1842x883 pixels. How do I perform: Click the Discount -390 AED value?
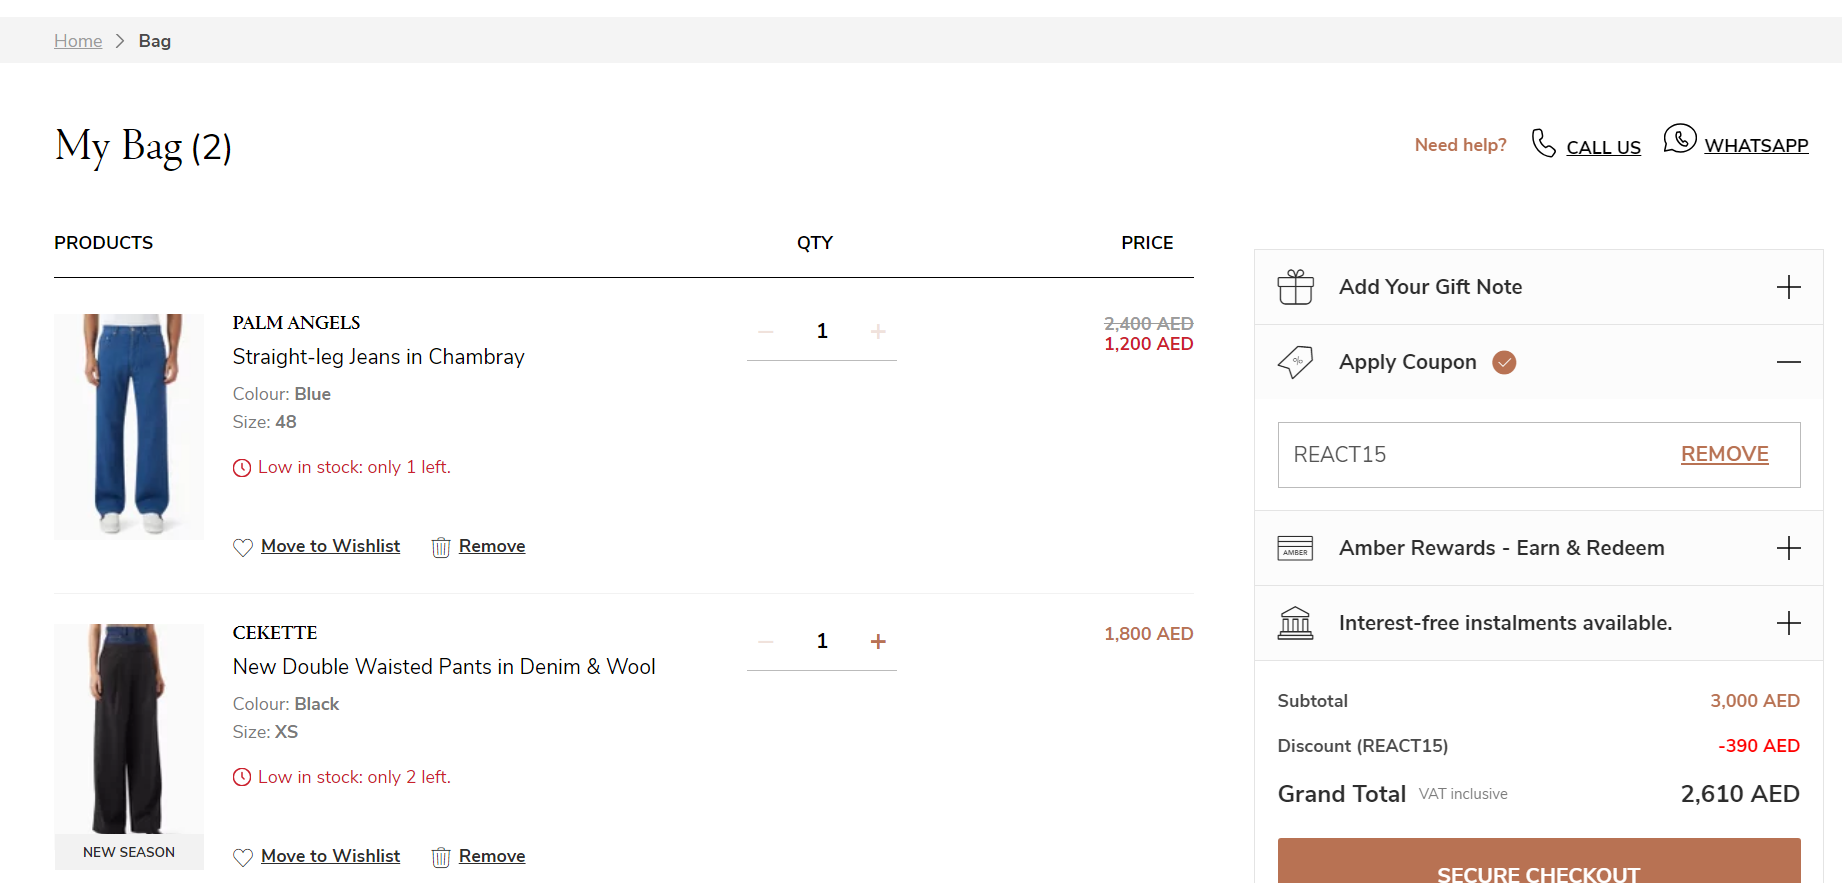(x=1759, y=746)
